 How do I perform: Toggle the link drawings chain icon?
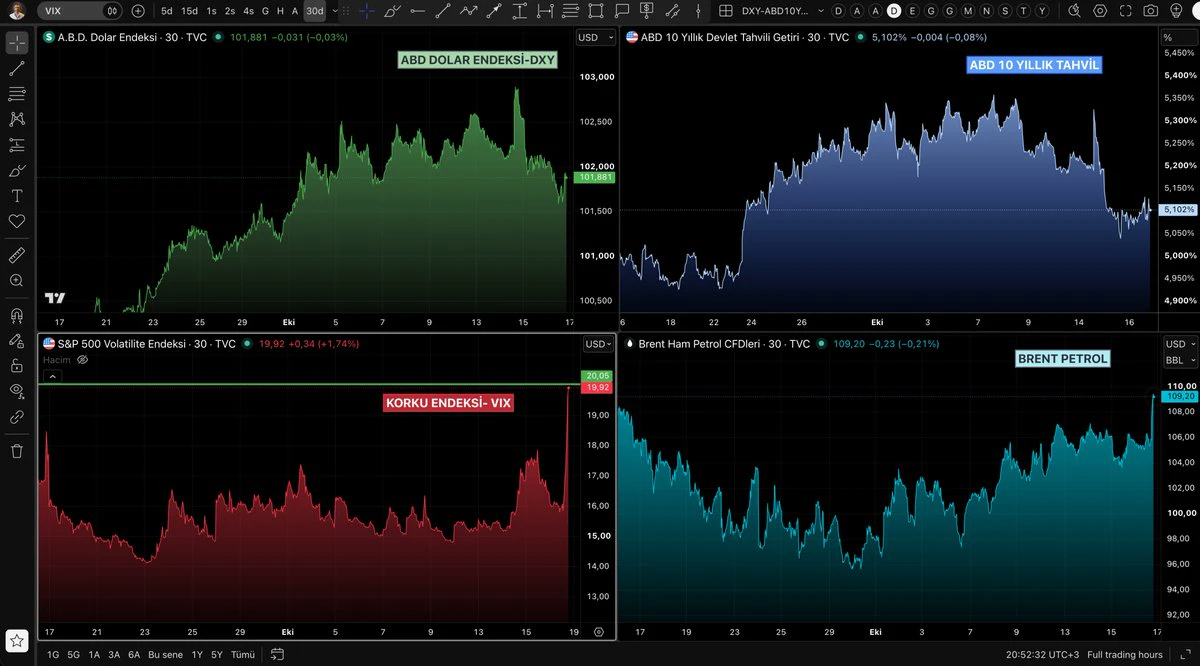click(17, 416)
